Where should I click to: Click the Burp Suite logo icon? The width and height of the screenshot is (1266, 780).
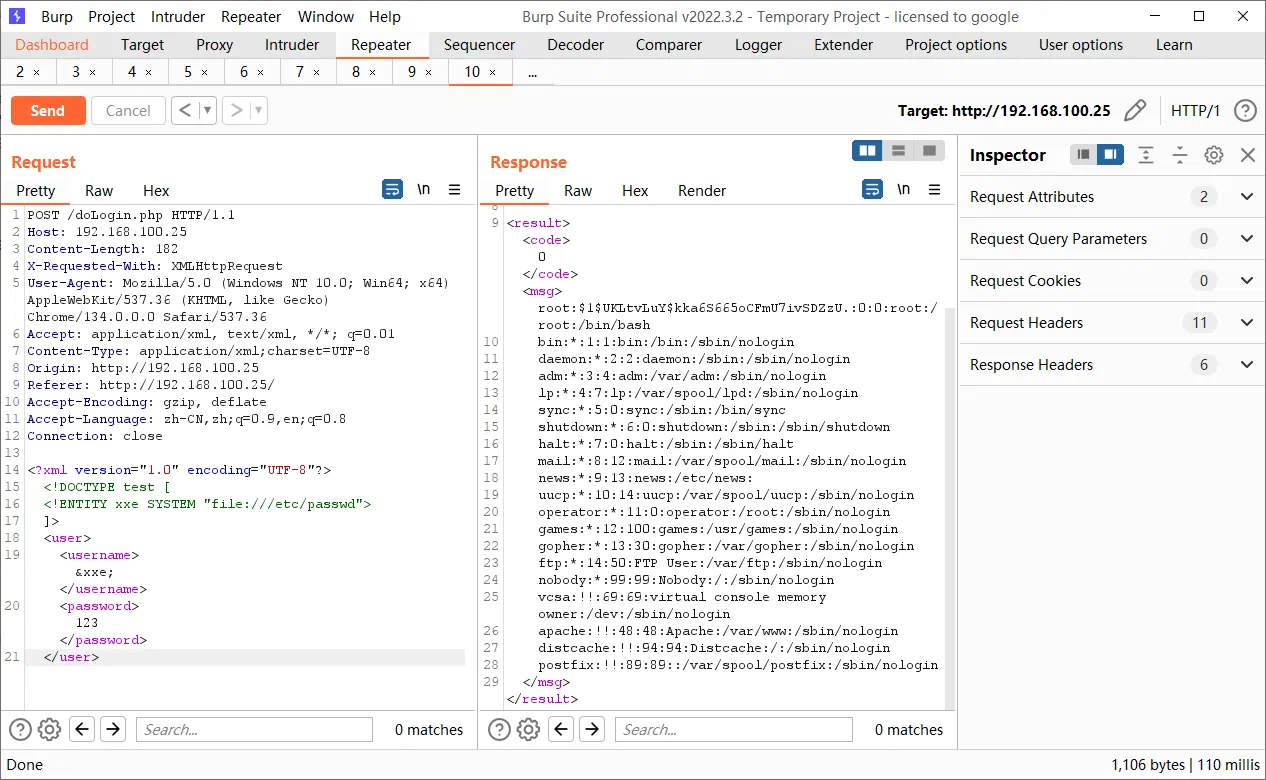(x=16, y=16)
